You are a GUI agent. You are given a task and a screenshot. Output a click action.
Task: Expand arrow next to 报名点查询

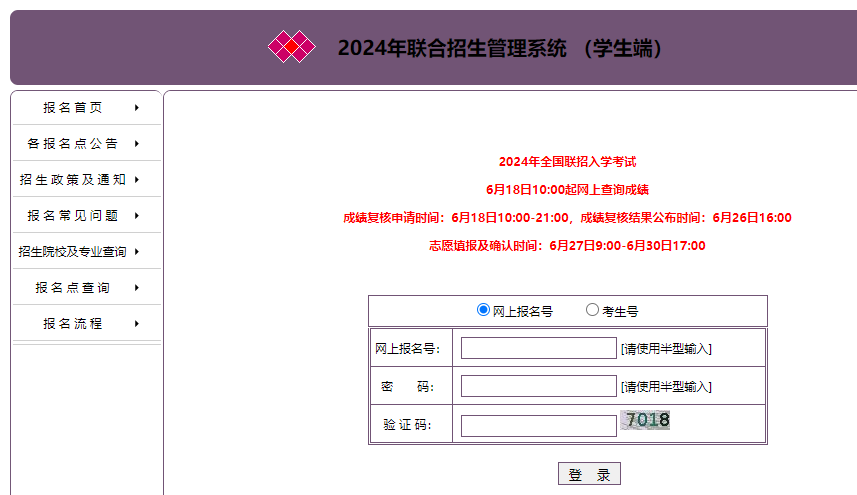pos(136,288)
